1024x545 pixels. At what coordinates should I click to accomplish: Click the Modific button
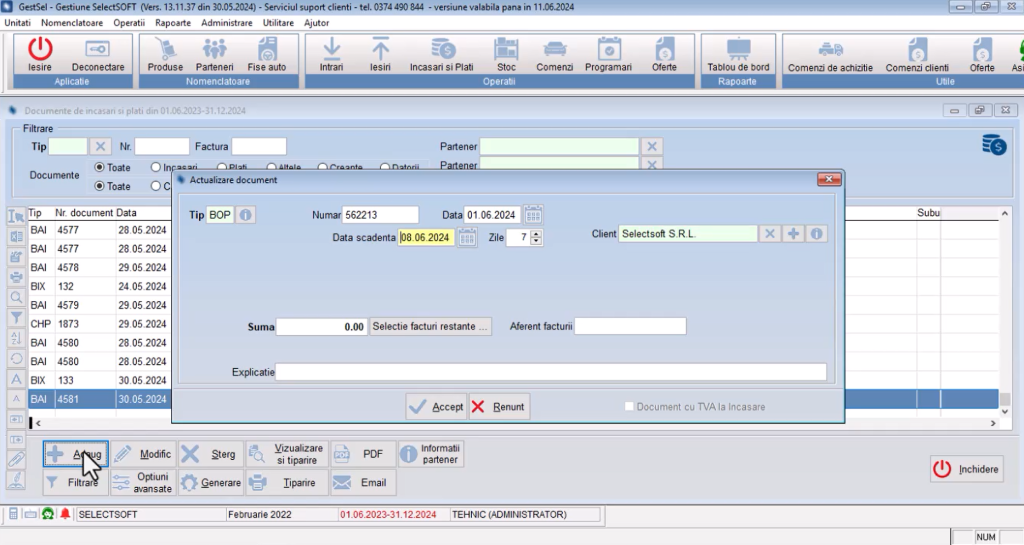[143, 454]
